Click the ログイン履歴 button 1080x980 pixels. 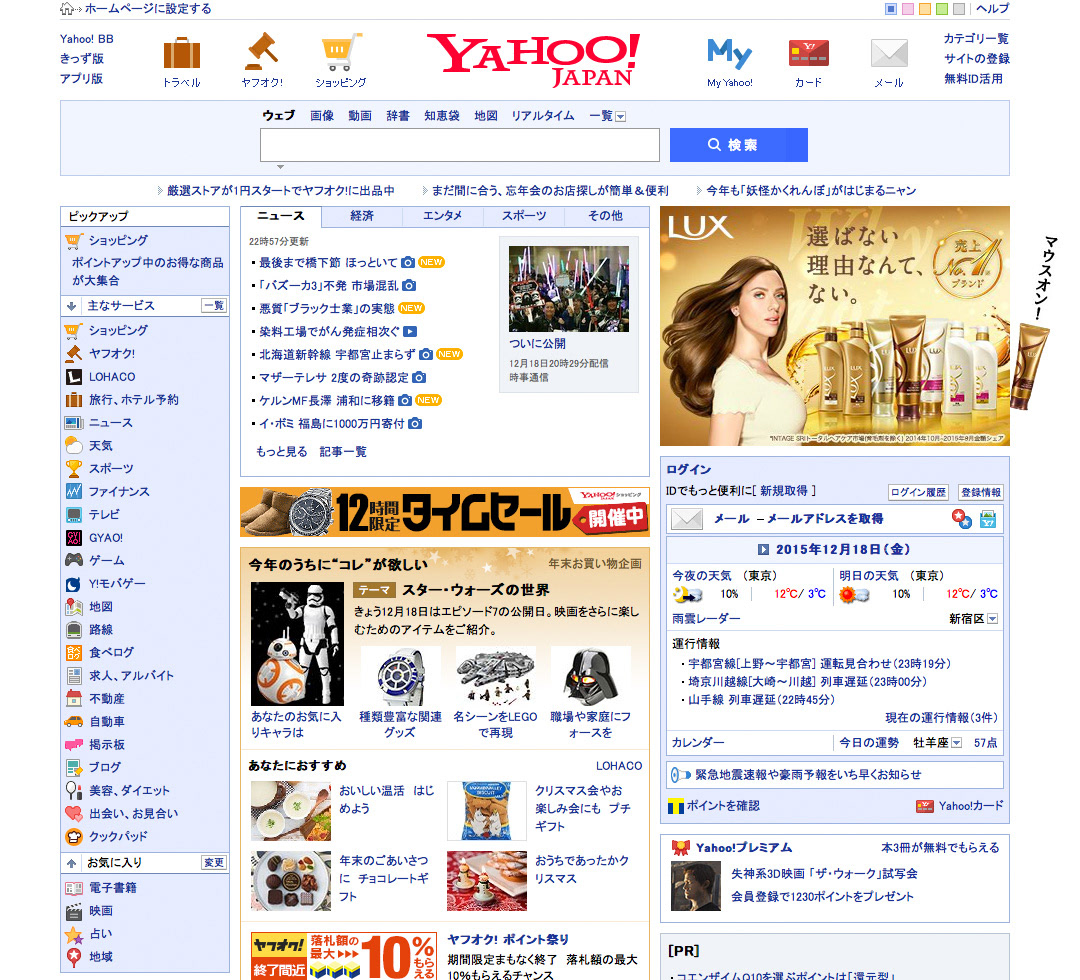coord(918,492)
